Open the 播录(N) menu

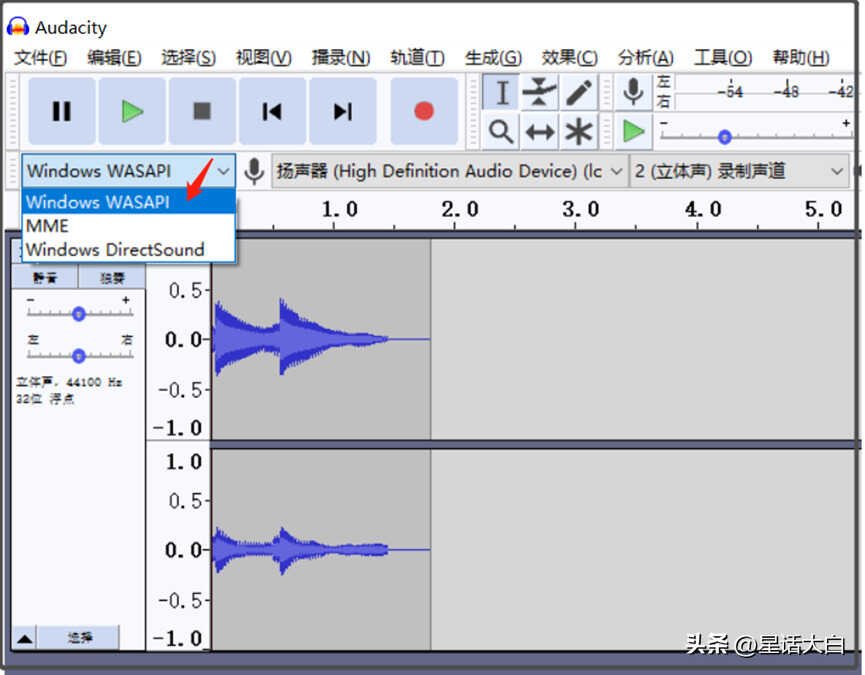coord(341,57)
